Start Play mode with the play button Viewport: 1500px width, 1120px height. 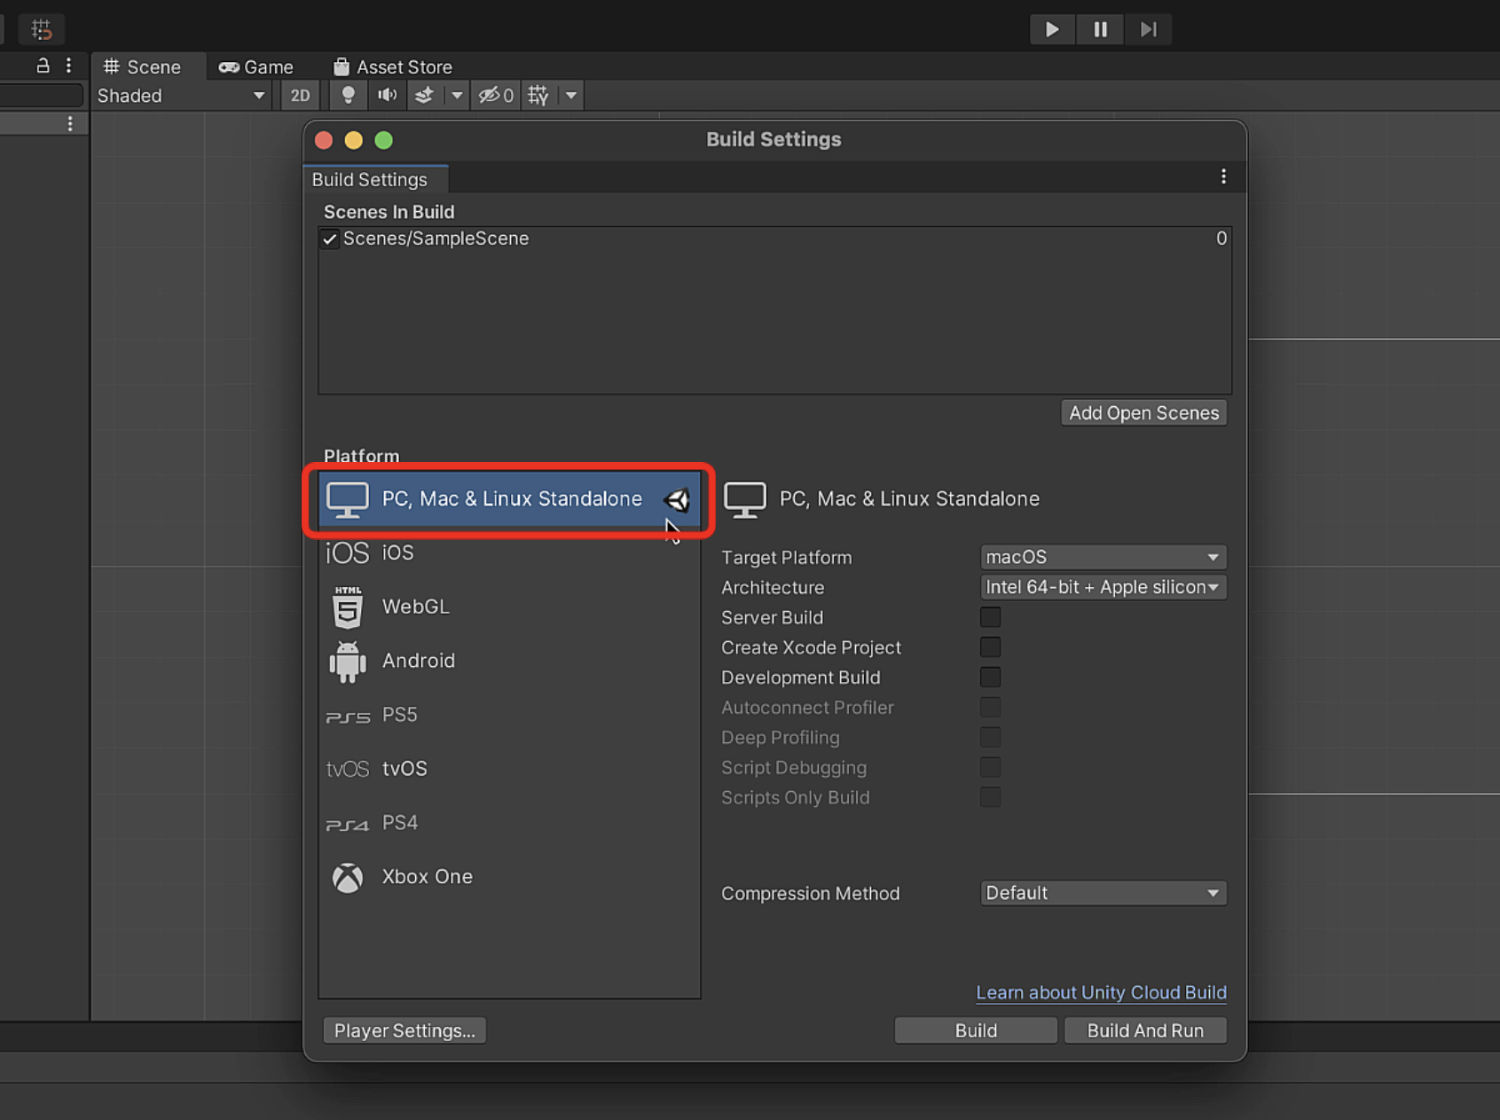click(1052, 29)
